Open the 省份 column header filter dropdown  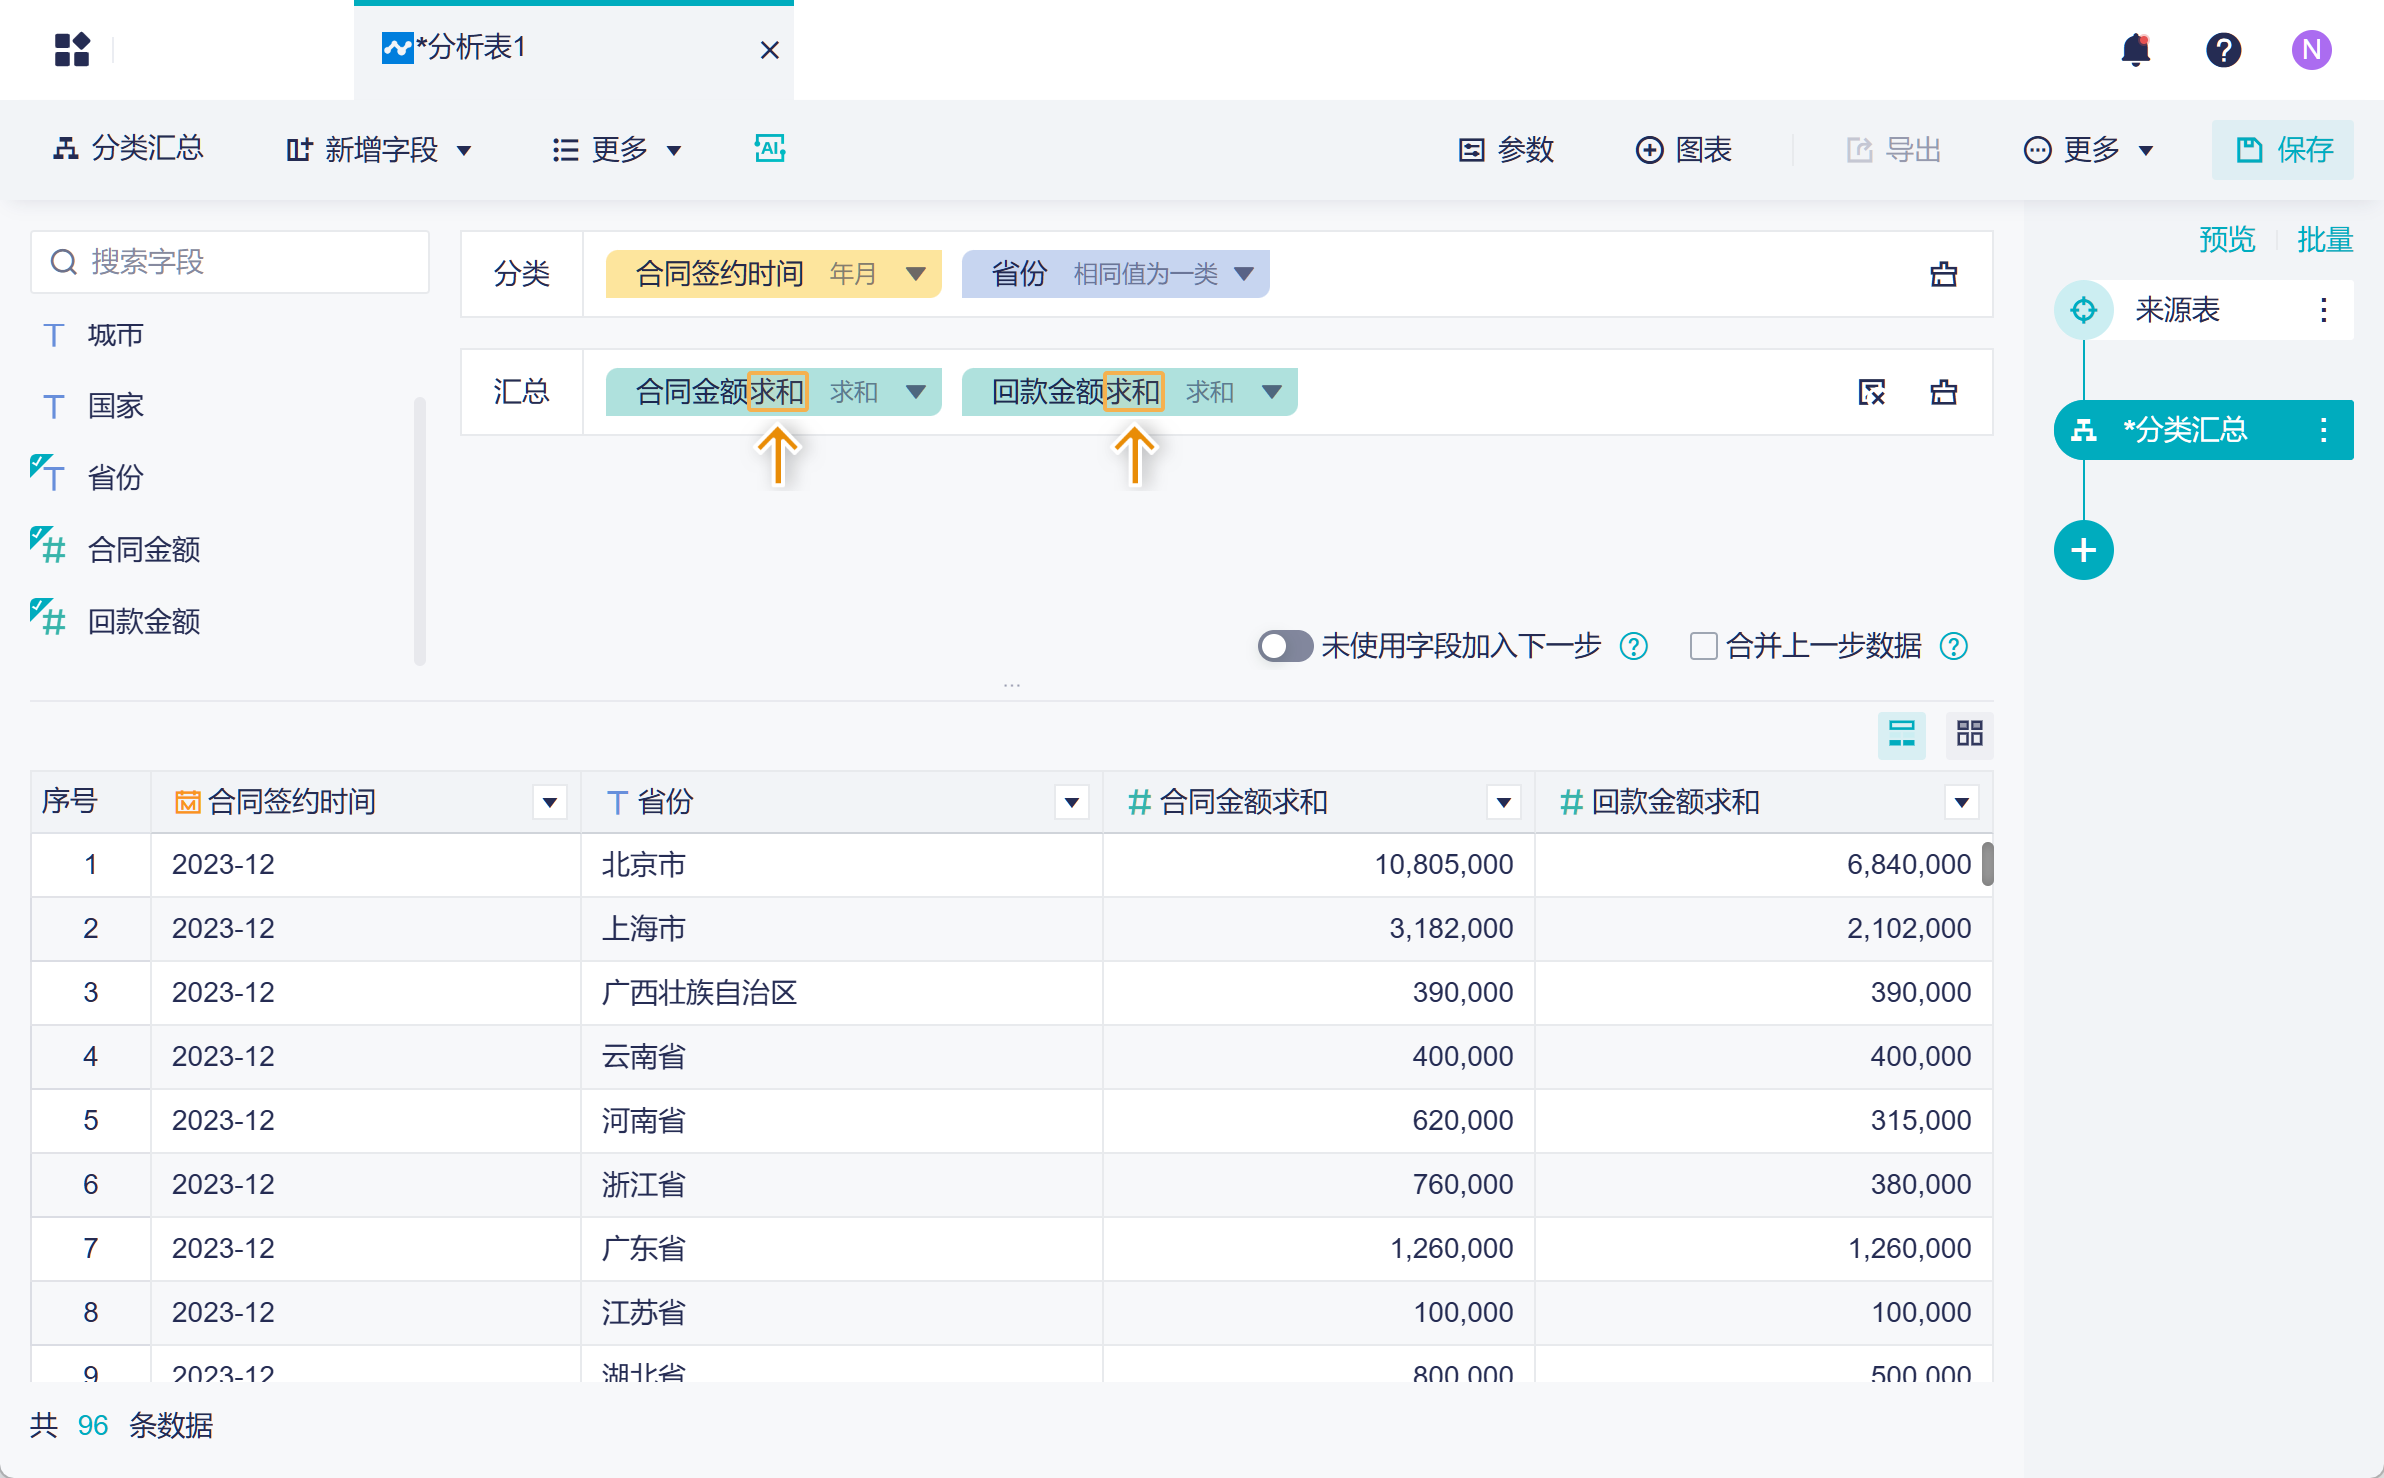tap(1071, 802)
